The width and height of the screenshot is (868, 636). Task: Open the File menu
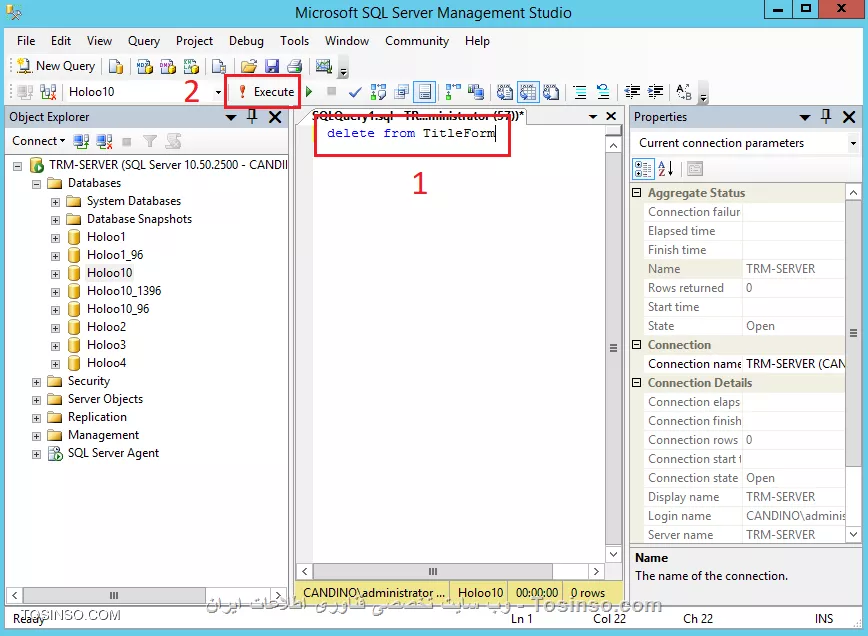point(26,41)
